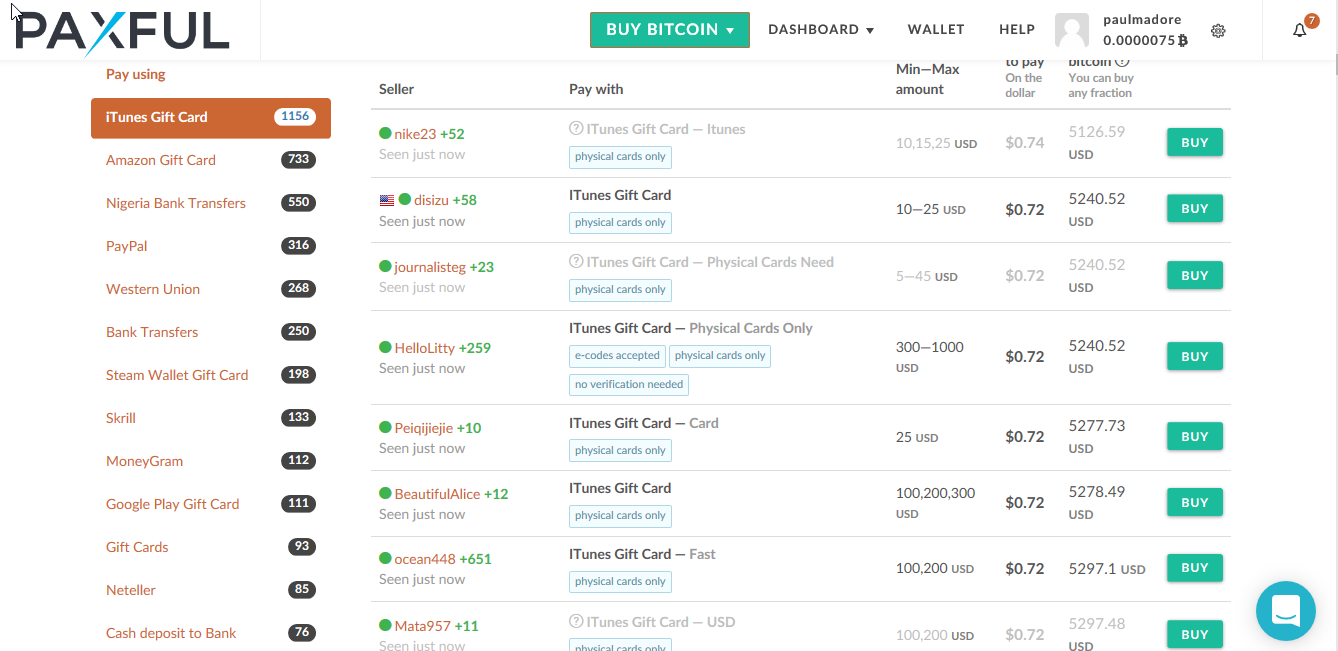Image resolution: width=1338 pixels, height=651 pixels.
Task: Choose PayPal from the payment list
Action: (127, 246)
